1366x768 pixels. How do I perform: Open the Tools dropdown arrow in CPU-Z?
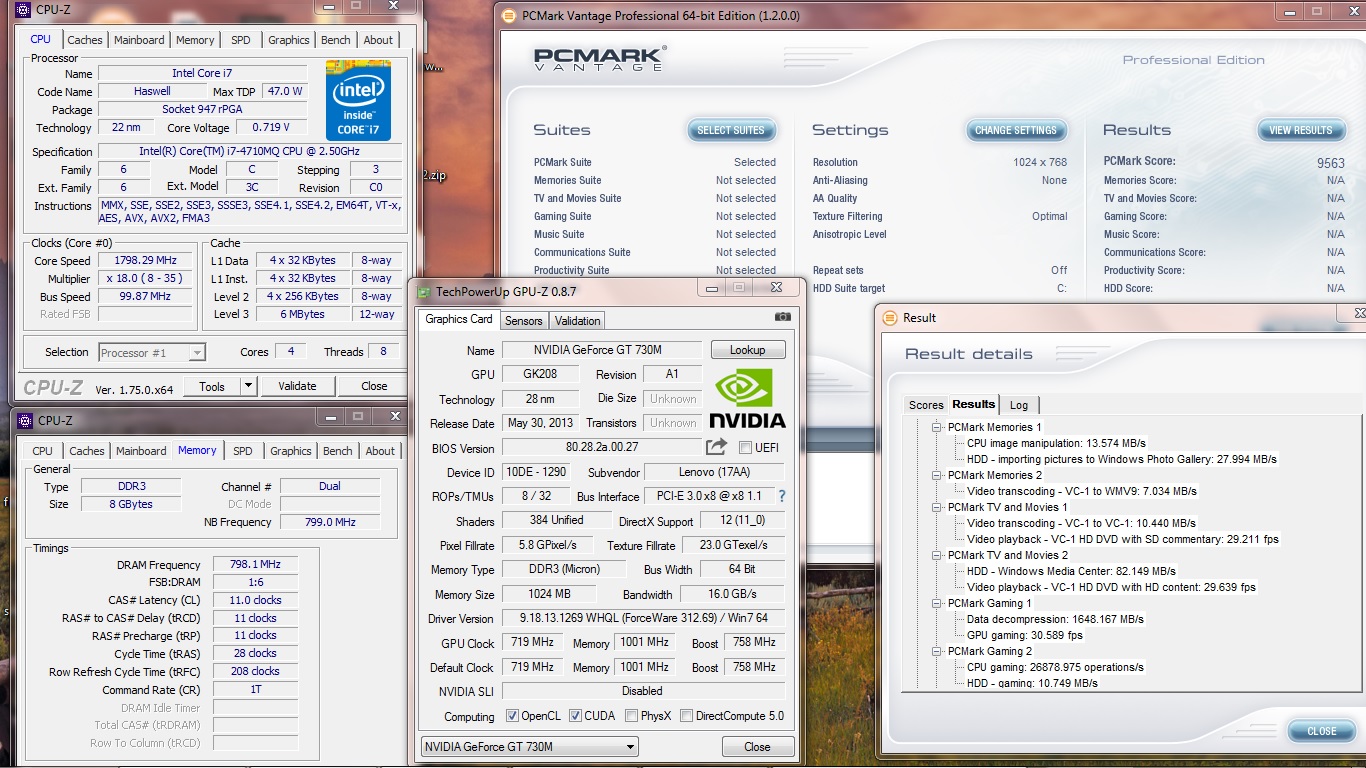[249, 386]
